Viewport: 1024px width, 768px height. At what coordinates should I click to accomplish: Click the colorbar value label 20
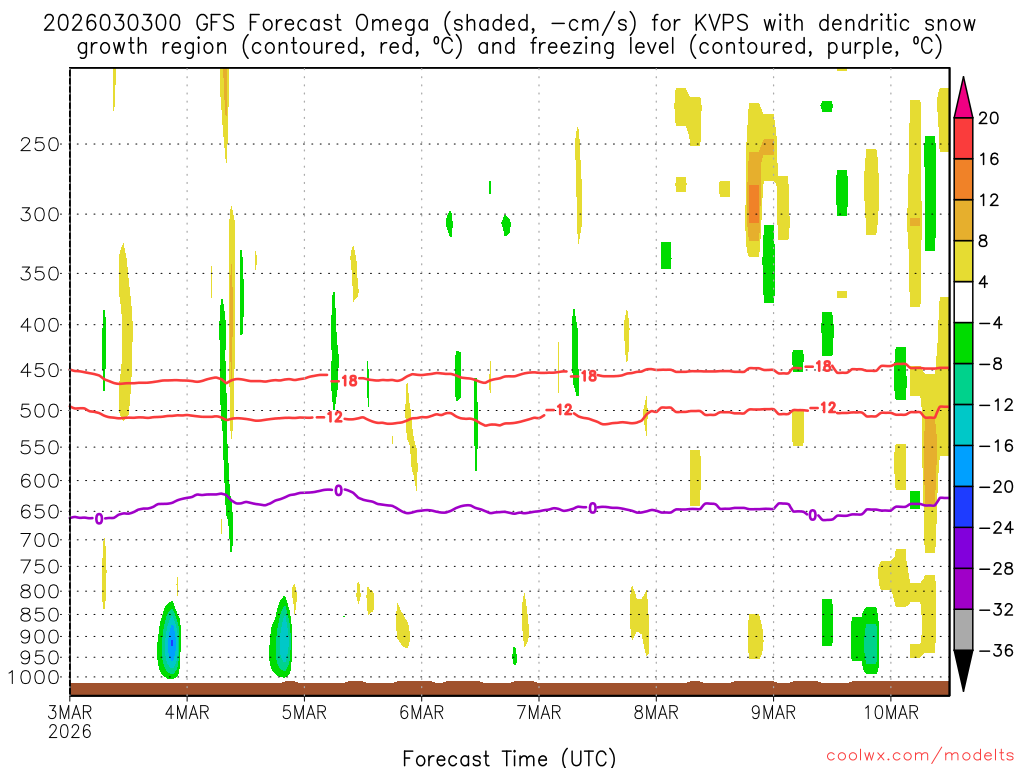coord(989,118)
